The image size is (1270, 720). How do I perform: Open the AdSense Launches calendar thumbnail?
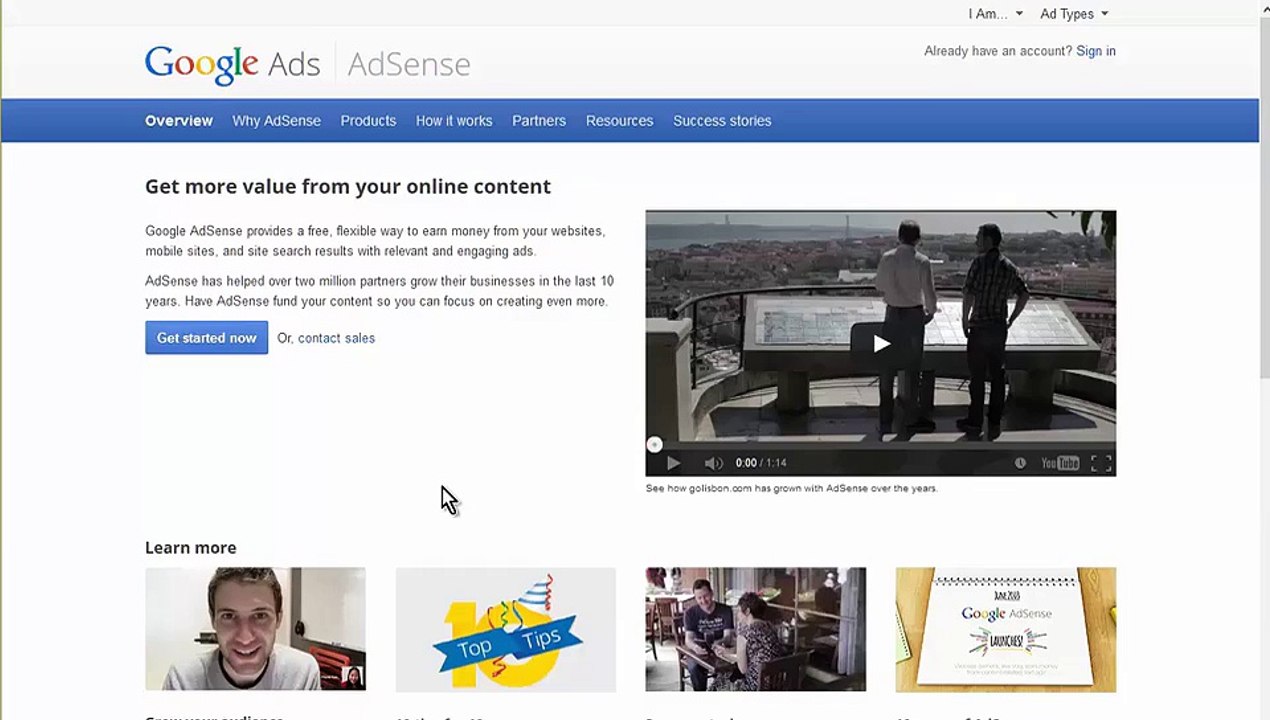(x=1006, y=630)
